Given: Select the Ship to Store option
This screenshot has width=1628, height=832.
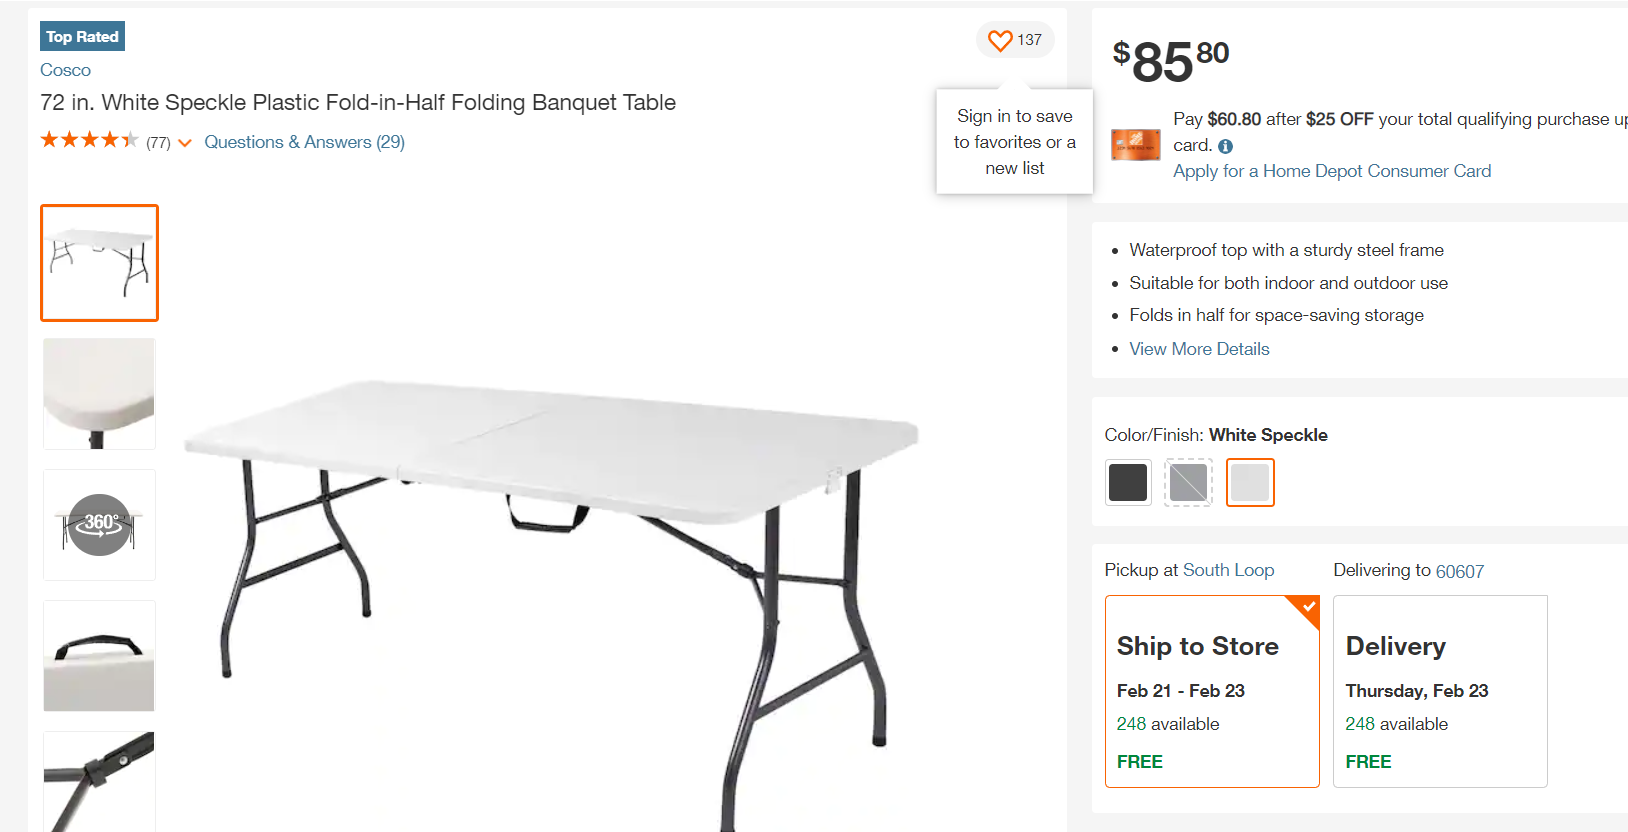Looking at the screenshot, I should [x=1211, y=691].
